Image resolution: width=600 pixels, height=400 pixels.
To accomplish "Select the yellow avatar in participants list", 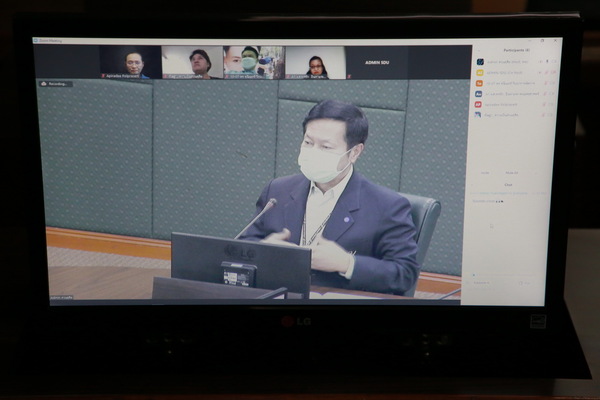I will [x=480, y=72].
